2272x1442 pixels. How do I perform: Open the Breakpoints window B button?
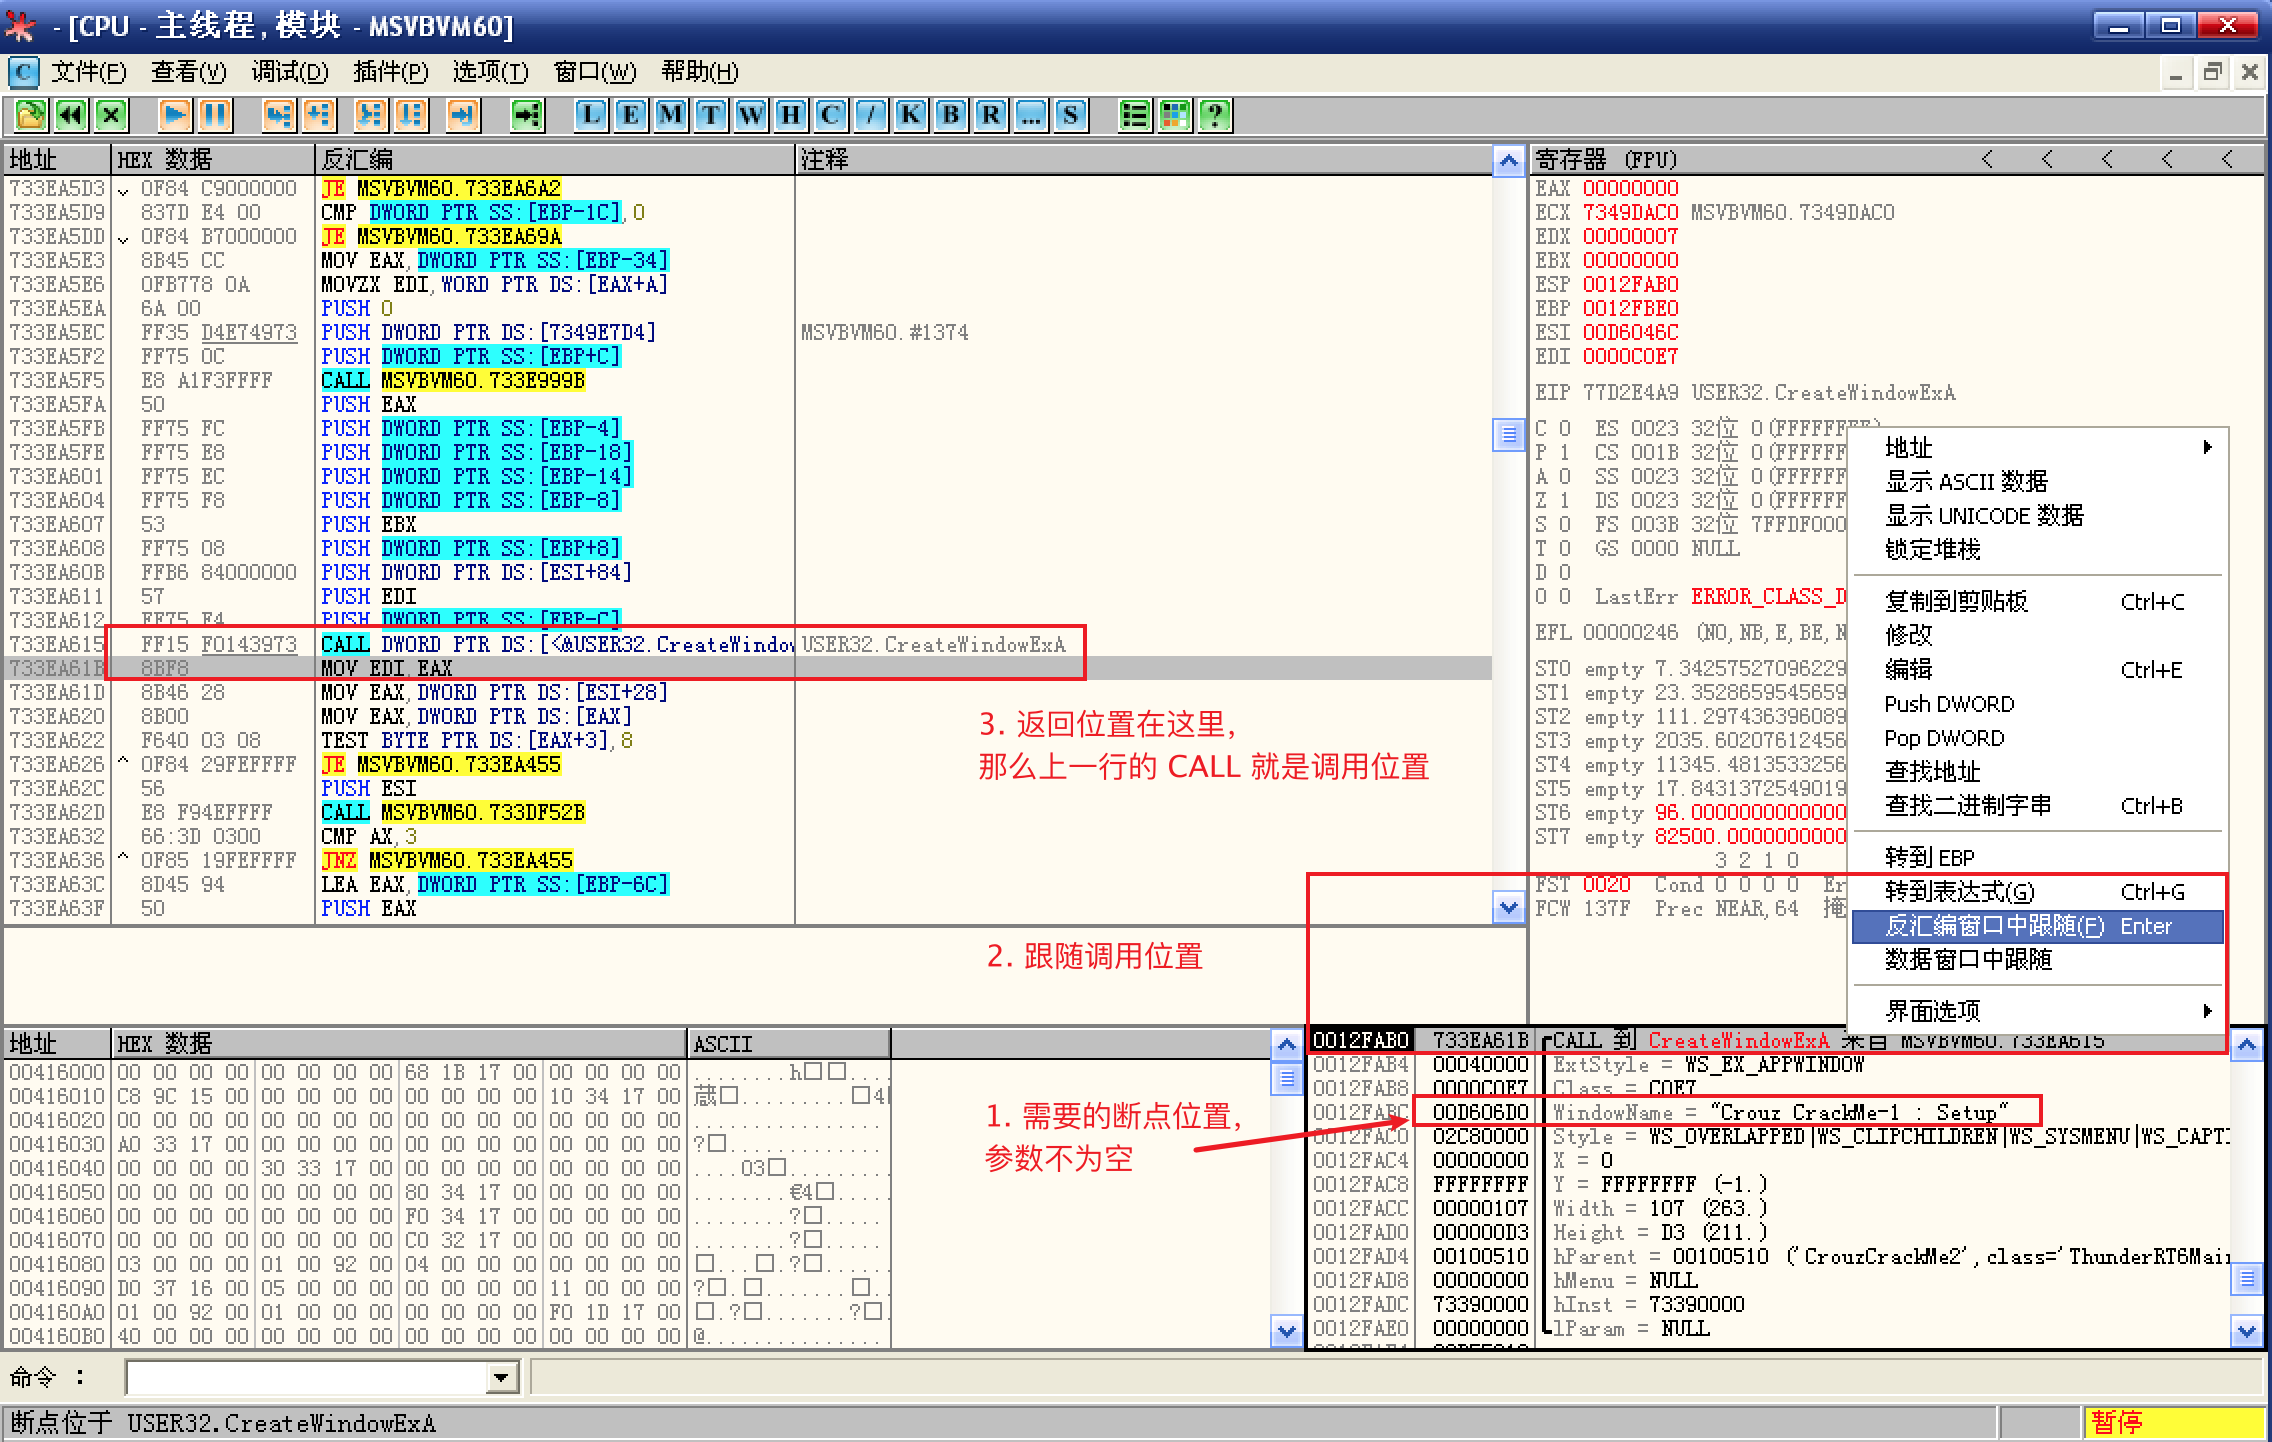point(950,115)
